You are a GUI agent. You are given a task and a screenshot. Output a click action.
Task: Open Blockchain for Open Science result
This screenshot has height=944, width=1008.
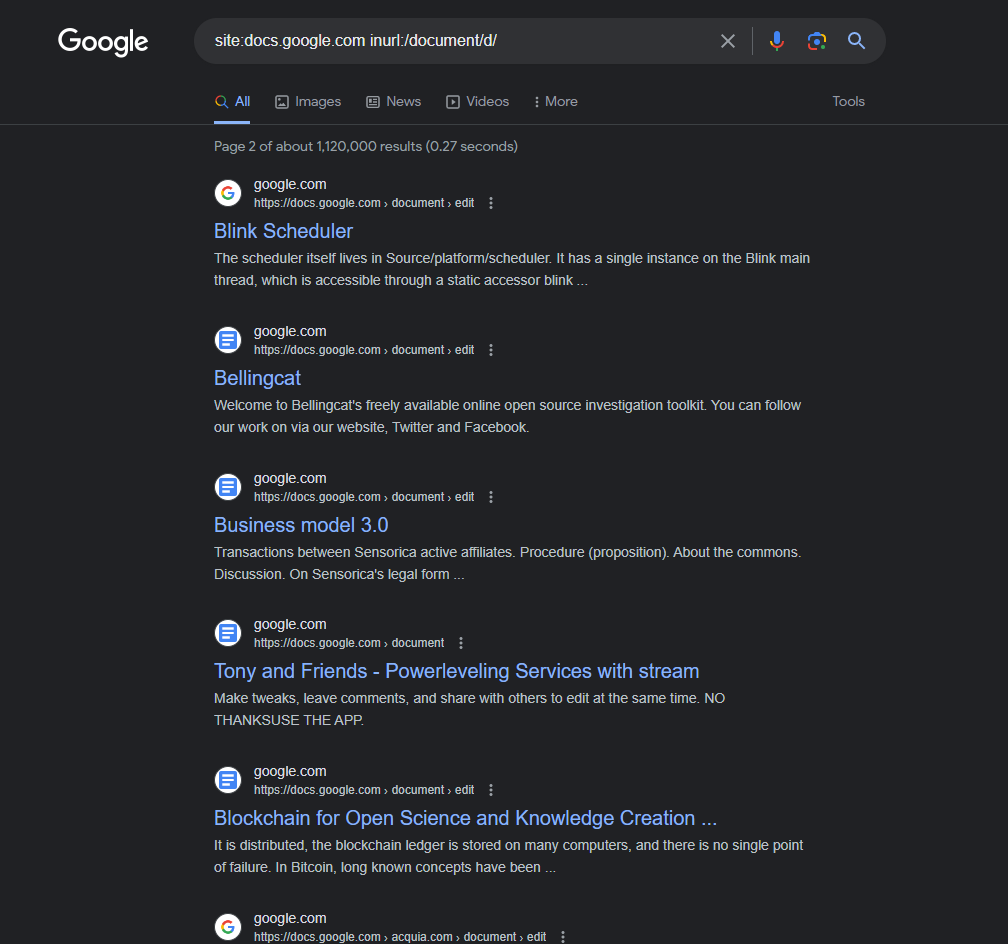coord(465,818)
